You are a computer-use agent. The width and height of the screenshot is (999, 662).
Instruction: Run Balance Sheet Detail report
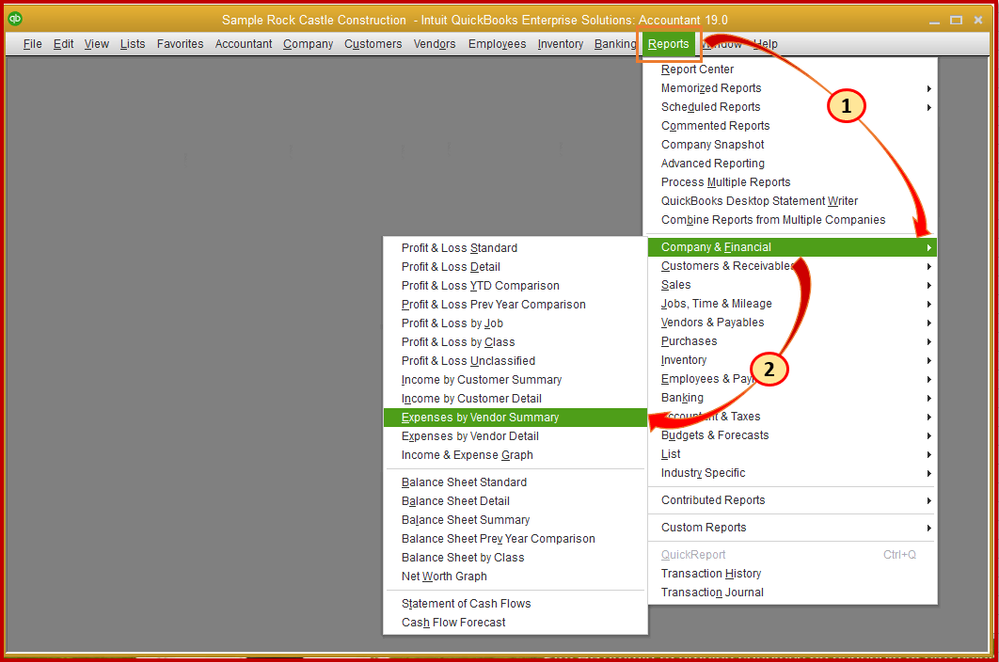click(x=515, y=501)
